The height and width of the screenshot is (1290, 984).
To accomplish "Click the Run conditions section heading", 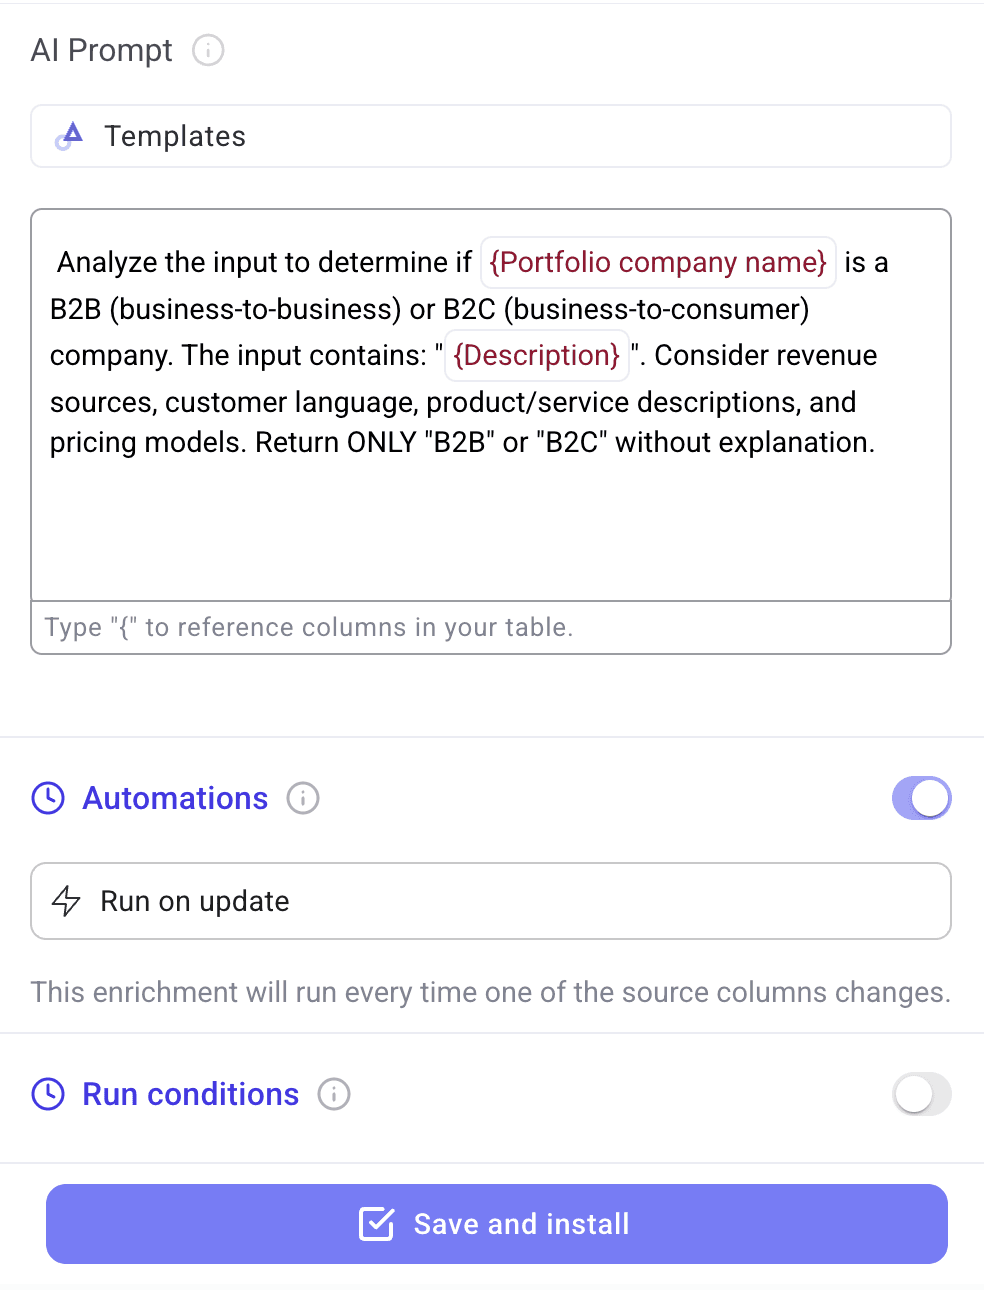I will (190, 1094).
